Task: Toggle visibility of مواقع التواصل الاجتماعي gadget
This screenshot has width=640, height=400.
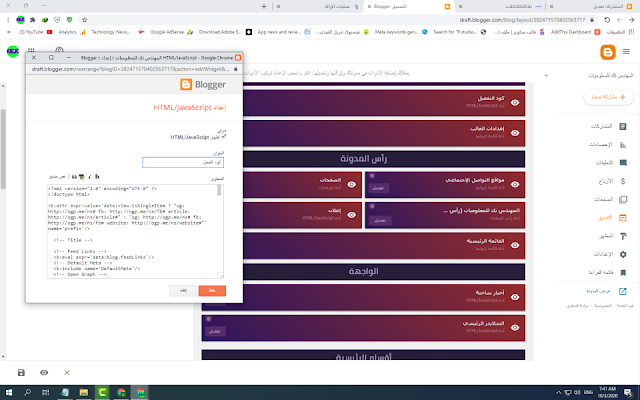Action: click(x=515, y=184)
